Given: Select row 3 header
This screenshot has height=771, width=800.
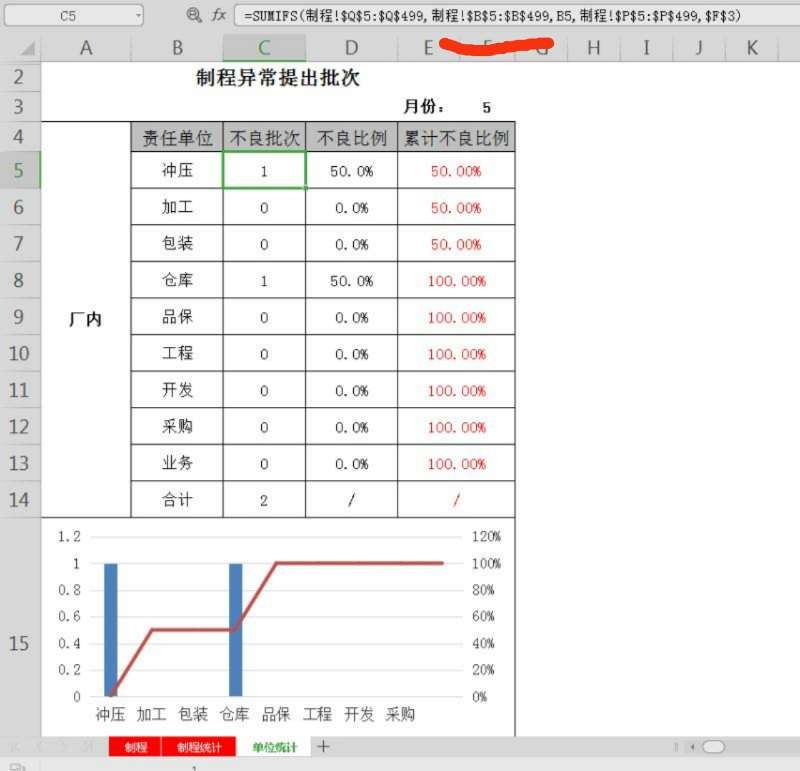Looking at the screenshot, I should 19,107.
